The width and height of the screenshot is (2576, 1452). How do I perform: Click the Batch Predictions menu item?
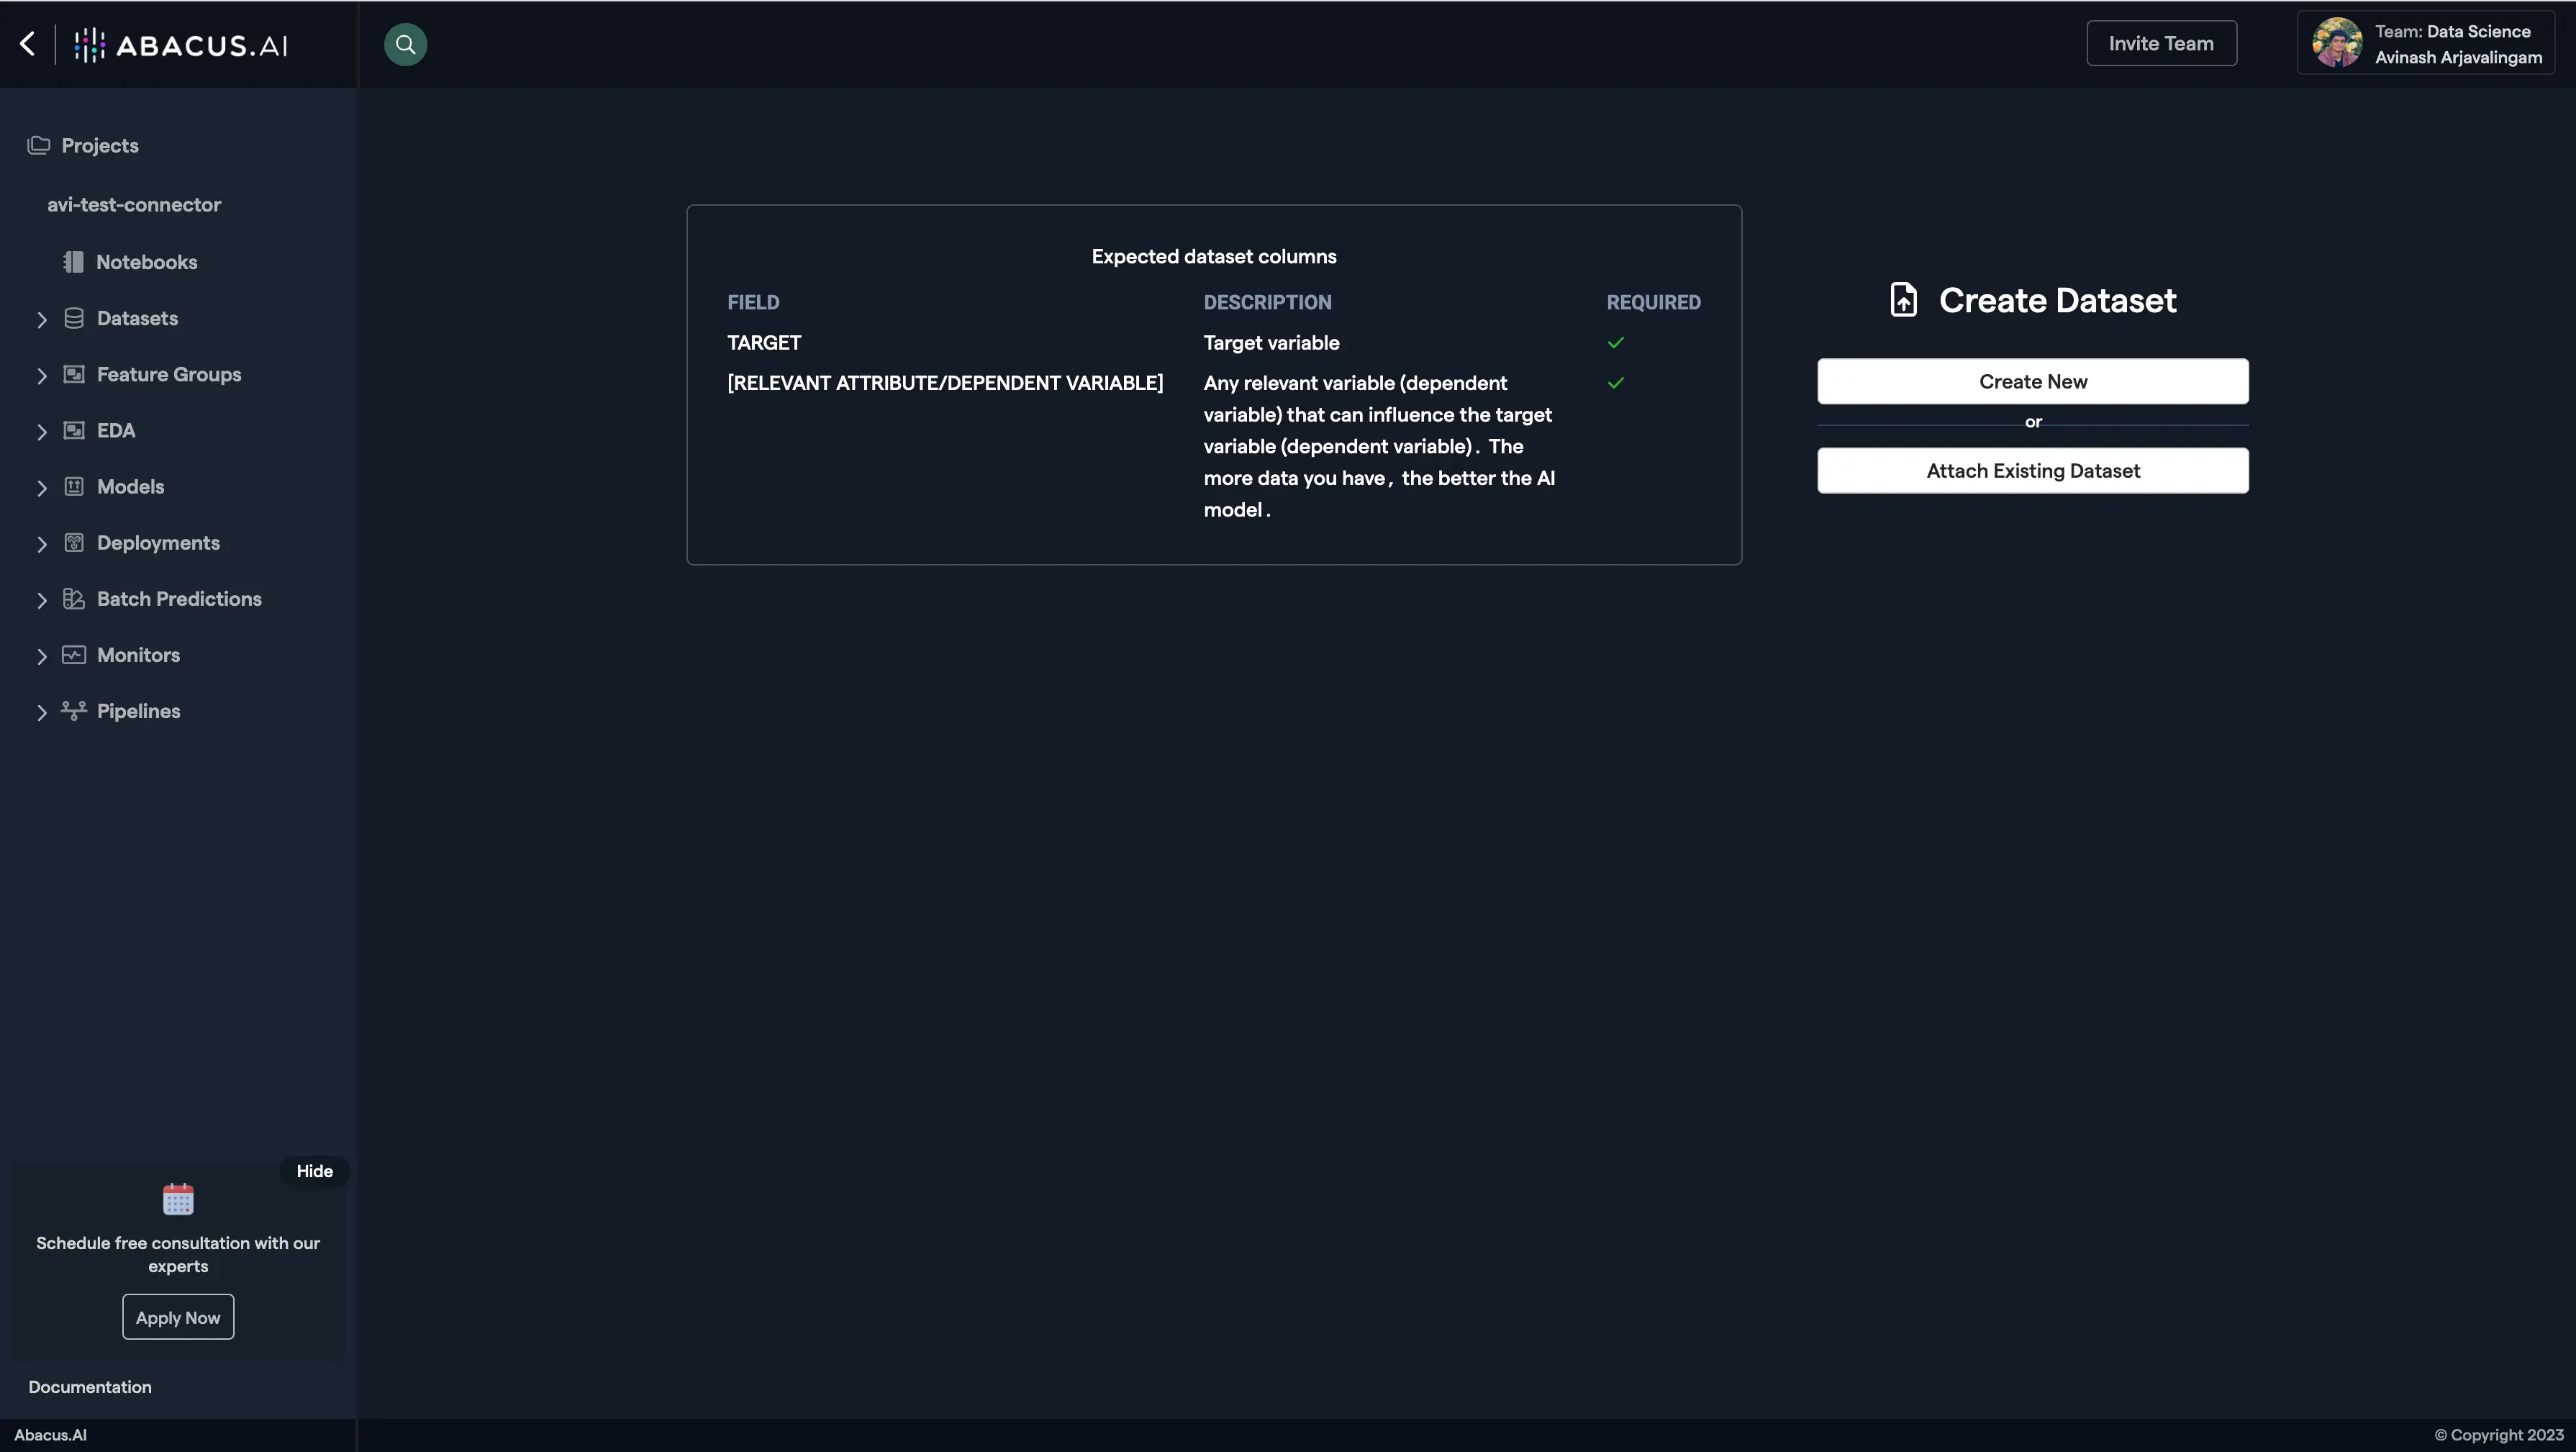(178, 599)
